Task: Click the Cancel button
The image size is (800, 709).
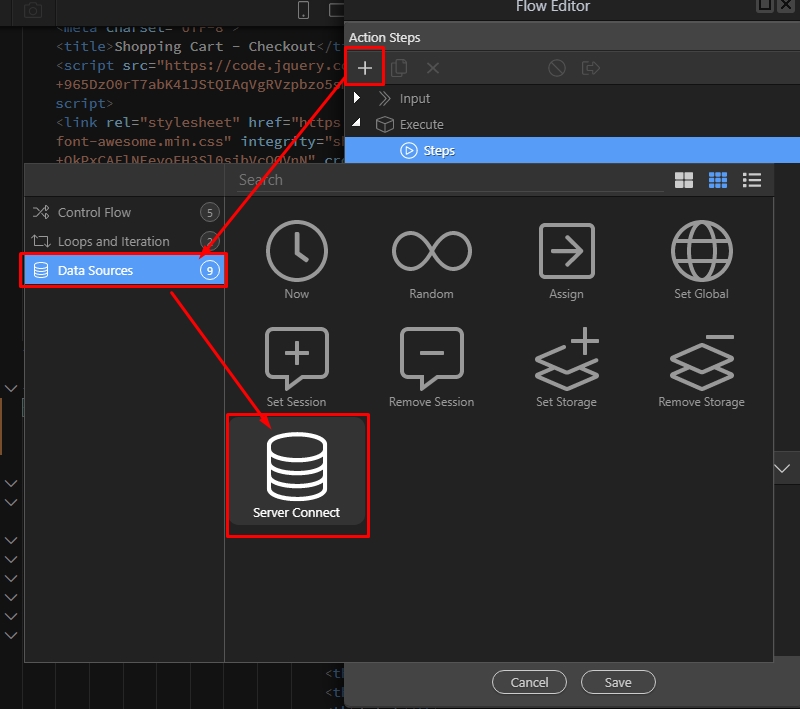Action: 529,682
